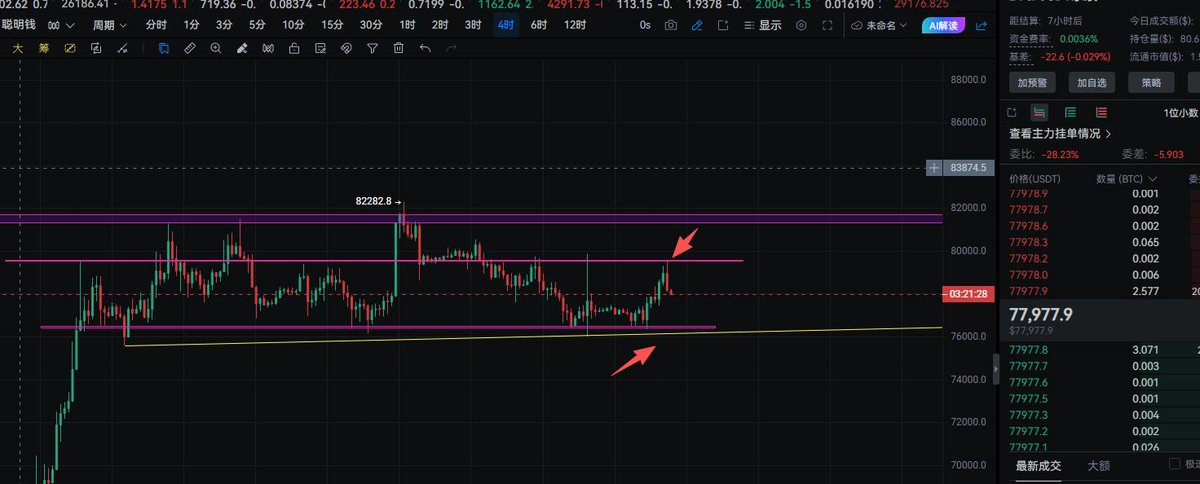Select the 4时 timeframe
Screen dimensions: 1200x484
505,25
